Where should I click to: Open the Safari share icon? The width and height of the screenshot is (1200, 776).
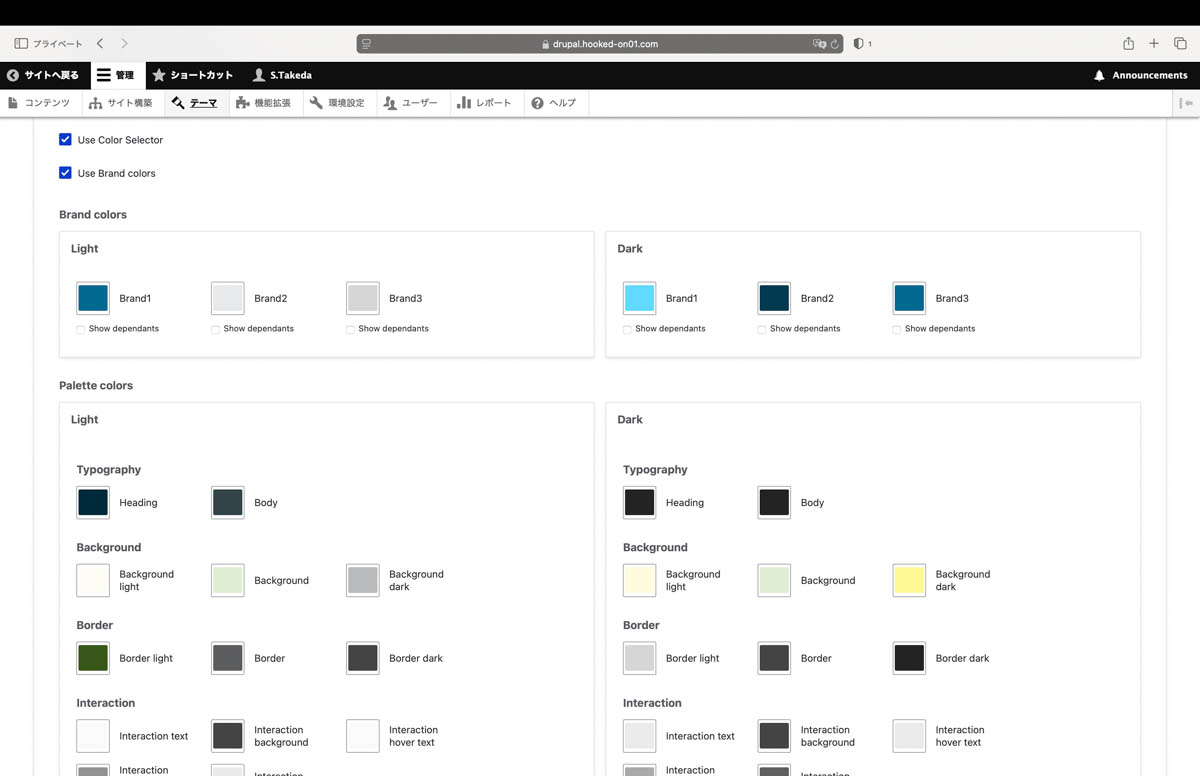(1128, 43)
